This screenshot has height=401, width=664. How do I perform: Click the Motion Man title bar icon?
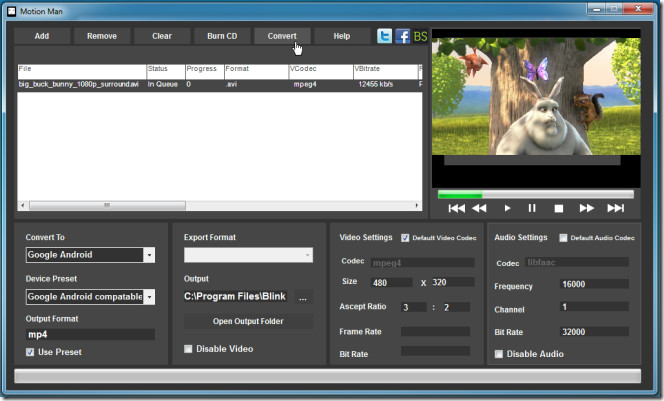tap(11, 11)
